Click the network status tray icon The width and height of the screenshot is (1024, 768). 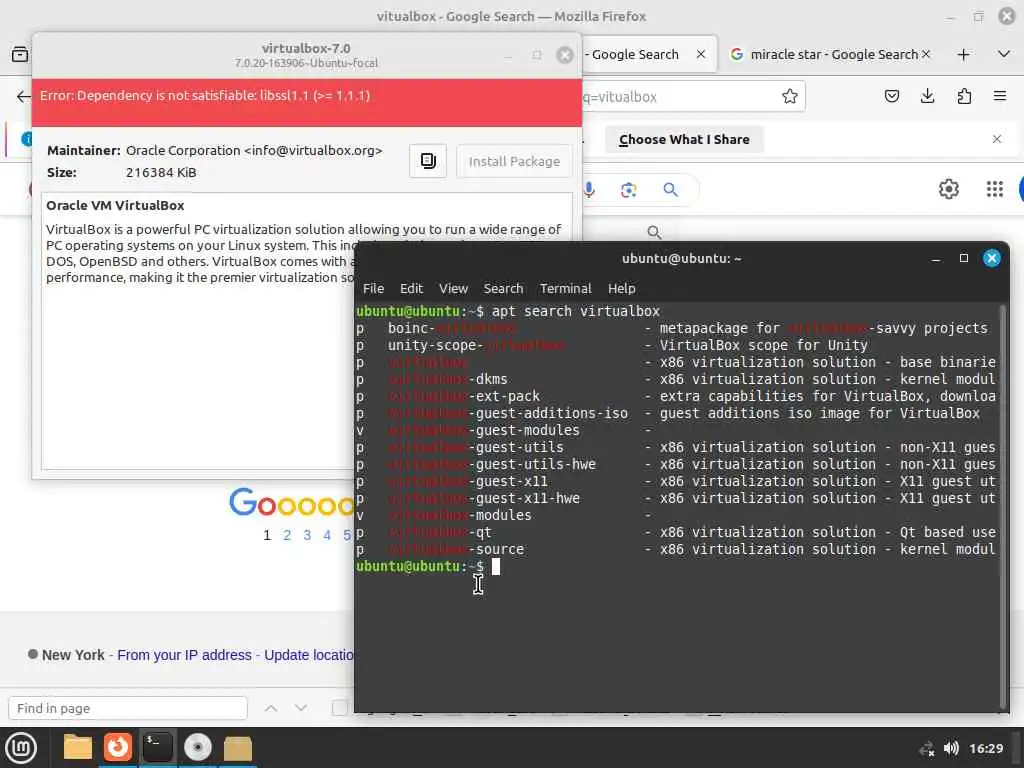[x=926, y=748]
